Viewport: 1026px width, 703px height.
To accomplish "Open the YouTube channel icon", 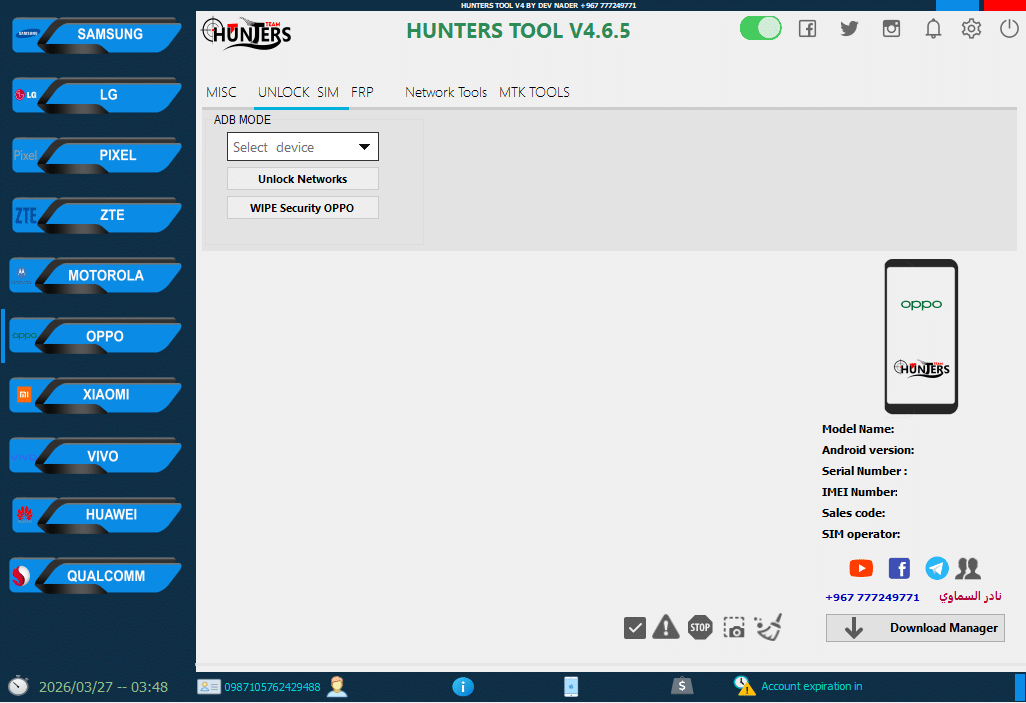I will coord(861,568).
